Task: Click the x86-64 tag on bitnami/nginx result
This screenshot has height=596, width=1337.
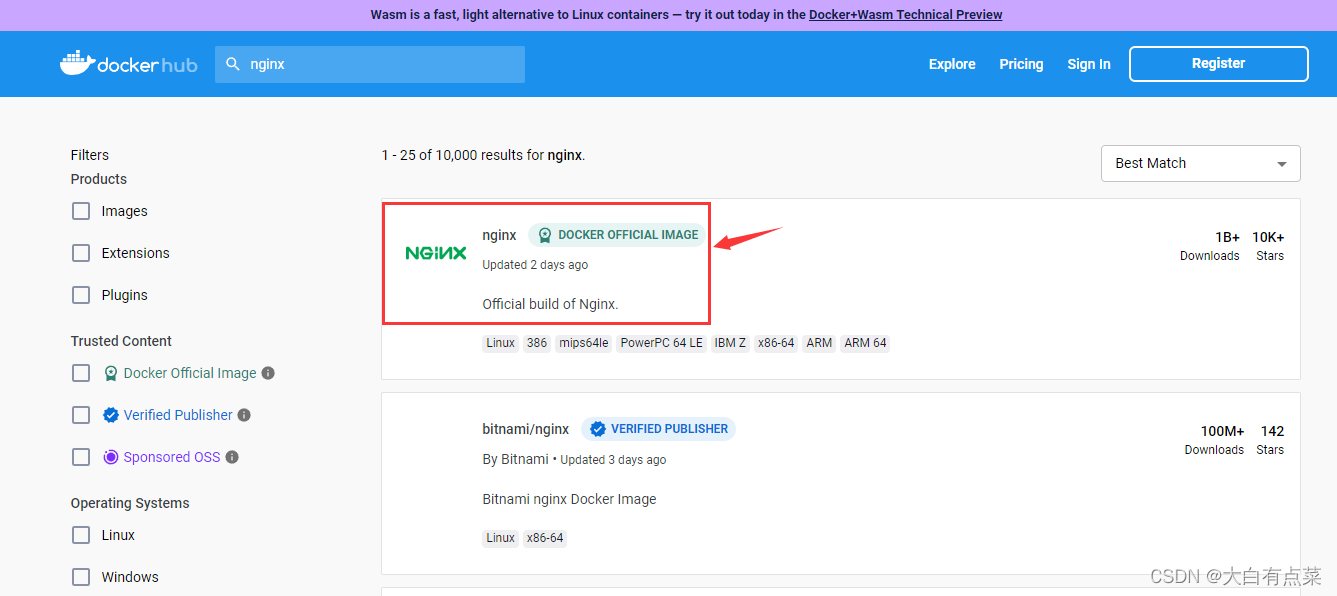Action: pos(545,538)
